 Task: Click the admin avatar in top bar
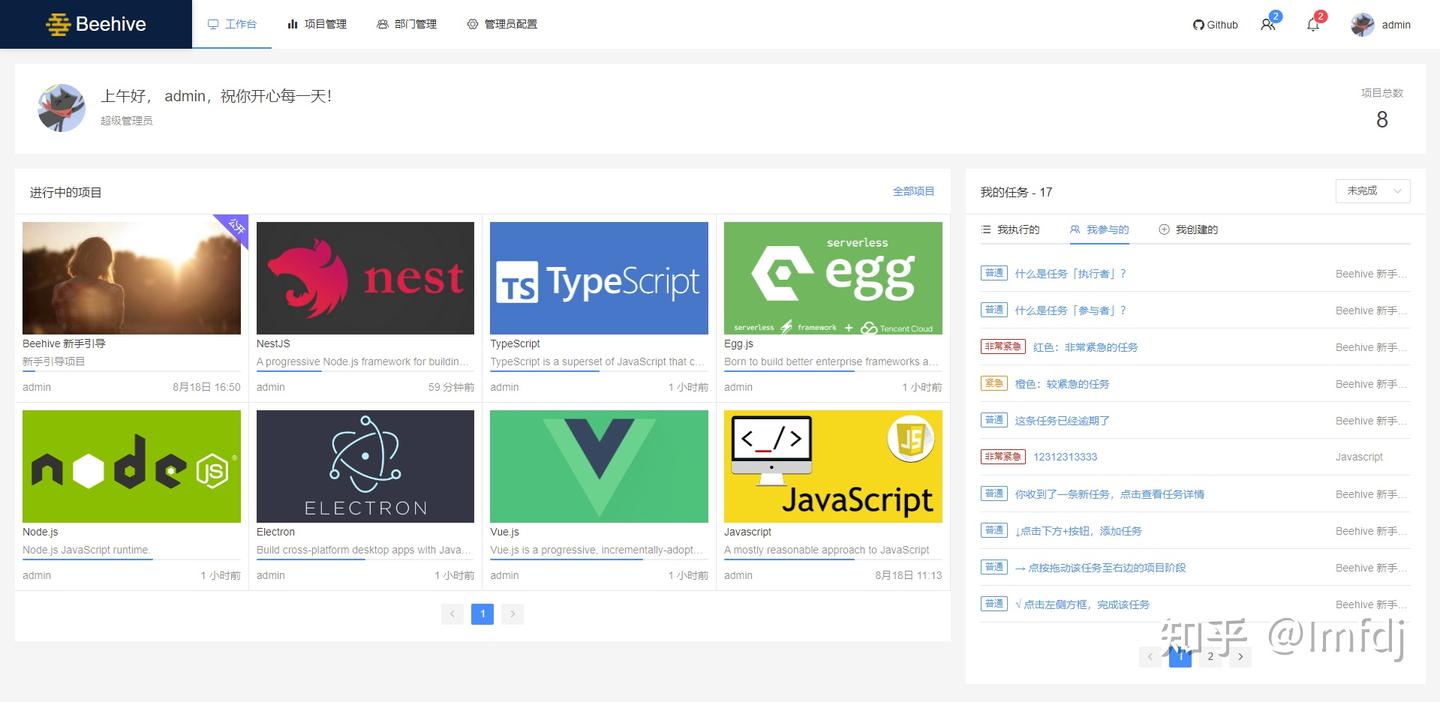[x=1362, y=24]
